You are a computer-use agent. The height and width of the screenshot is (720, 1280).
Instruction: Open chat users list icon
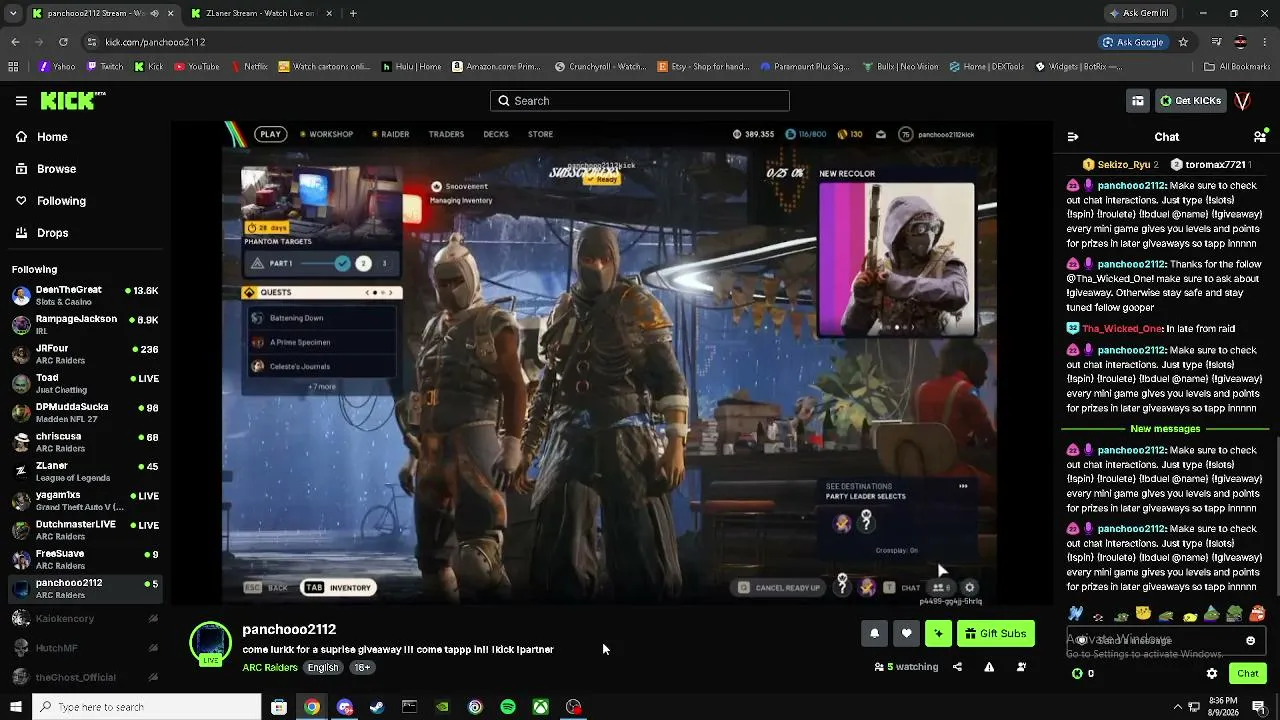point(1260,137)
